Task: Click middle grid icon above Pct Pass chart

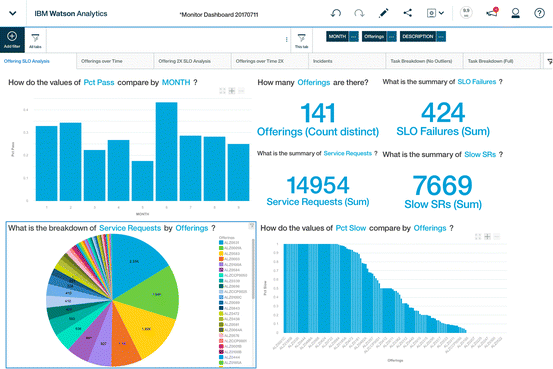Action: pos(232,91)
